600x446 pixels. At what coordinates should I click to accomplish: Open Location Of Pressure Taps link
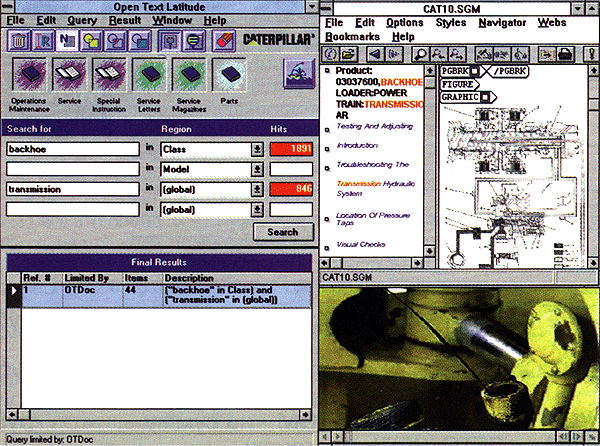pos(373,219)
